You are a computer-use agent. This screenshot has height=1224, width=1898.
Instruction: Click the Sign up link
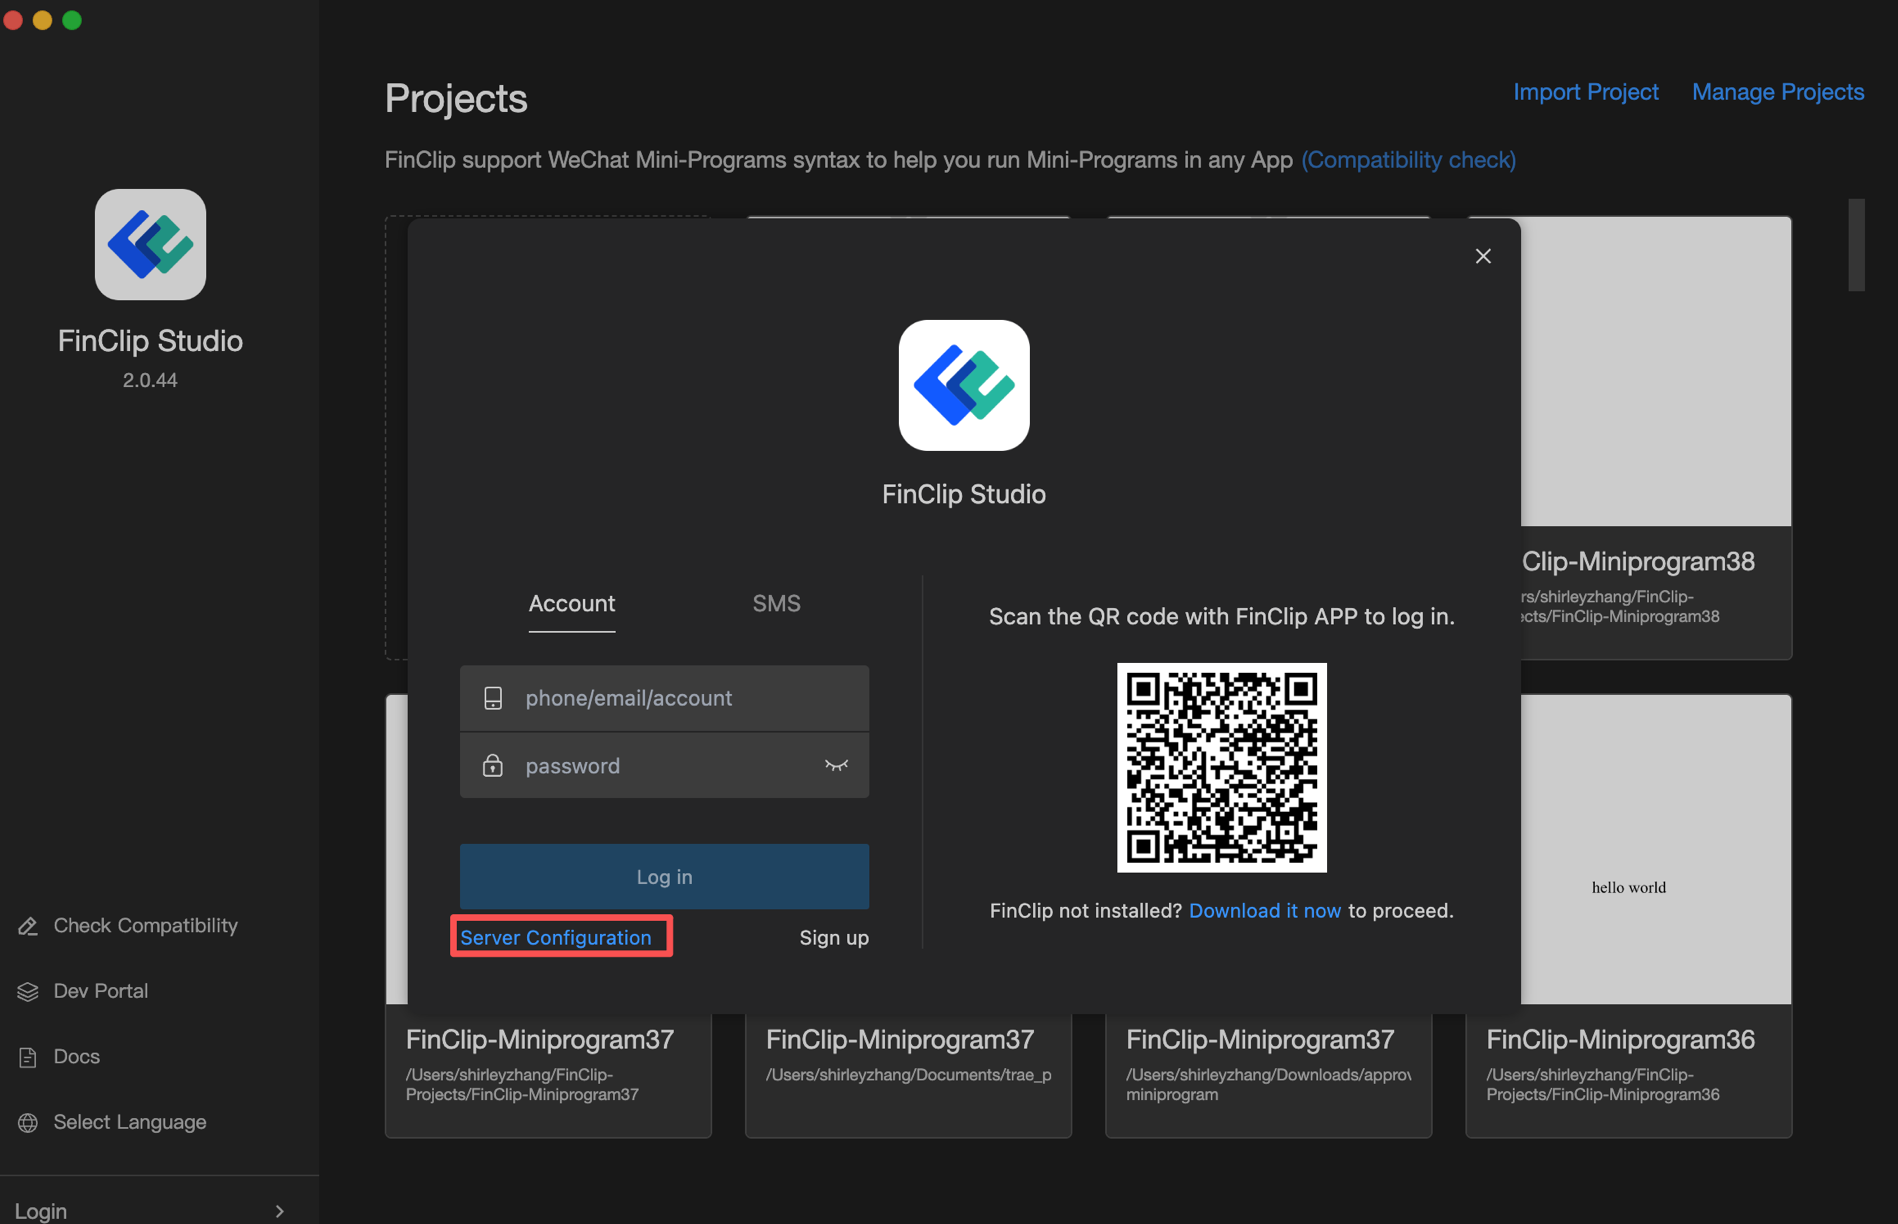click(833, 937)
